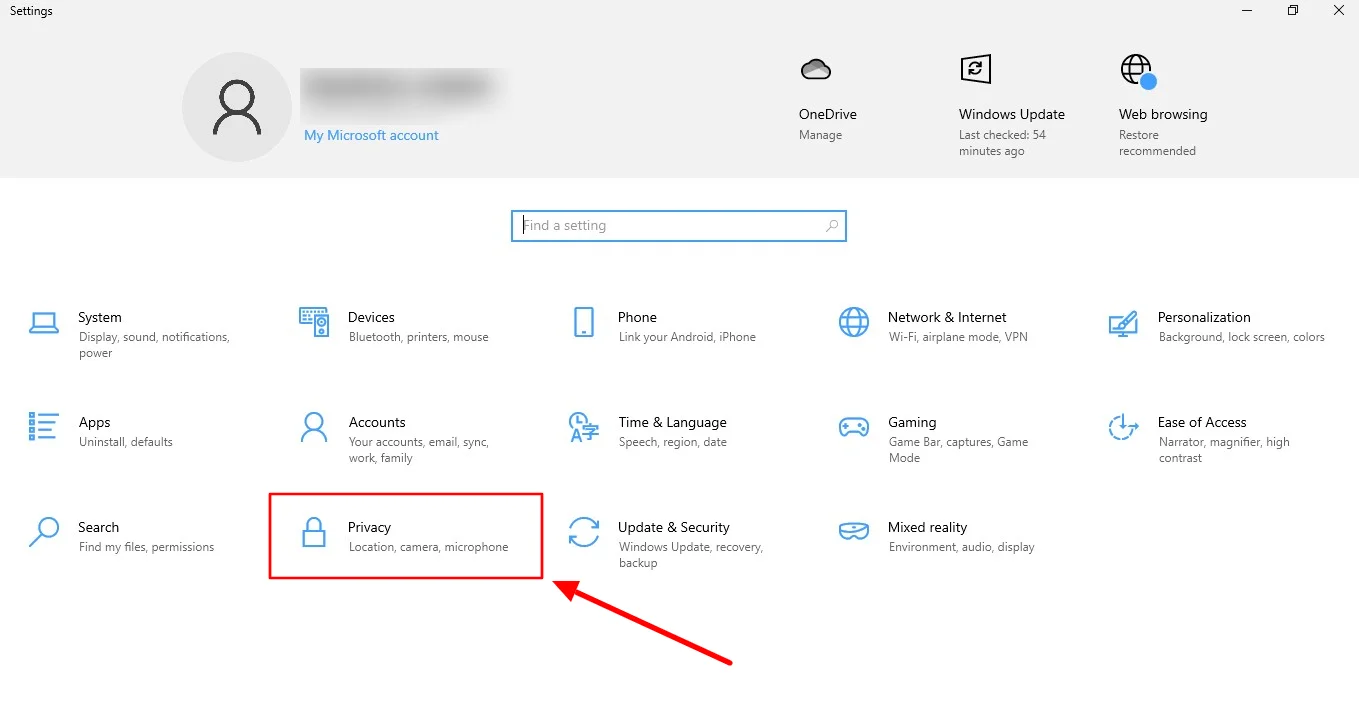Click 'Background, lock screen, colors' description

point(1242,337)
